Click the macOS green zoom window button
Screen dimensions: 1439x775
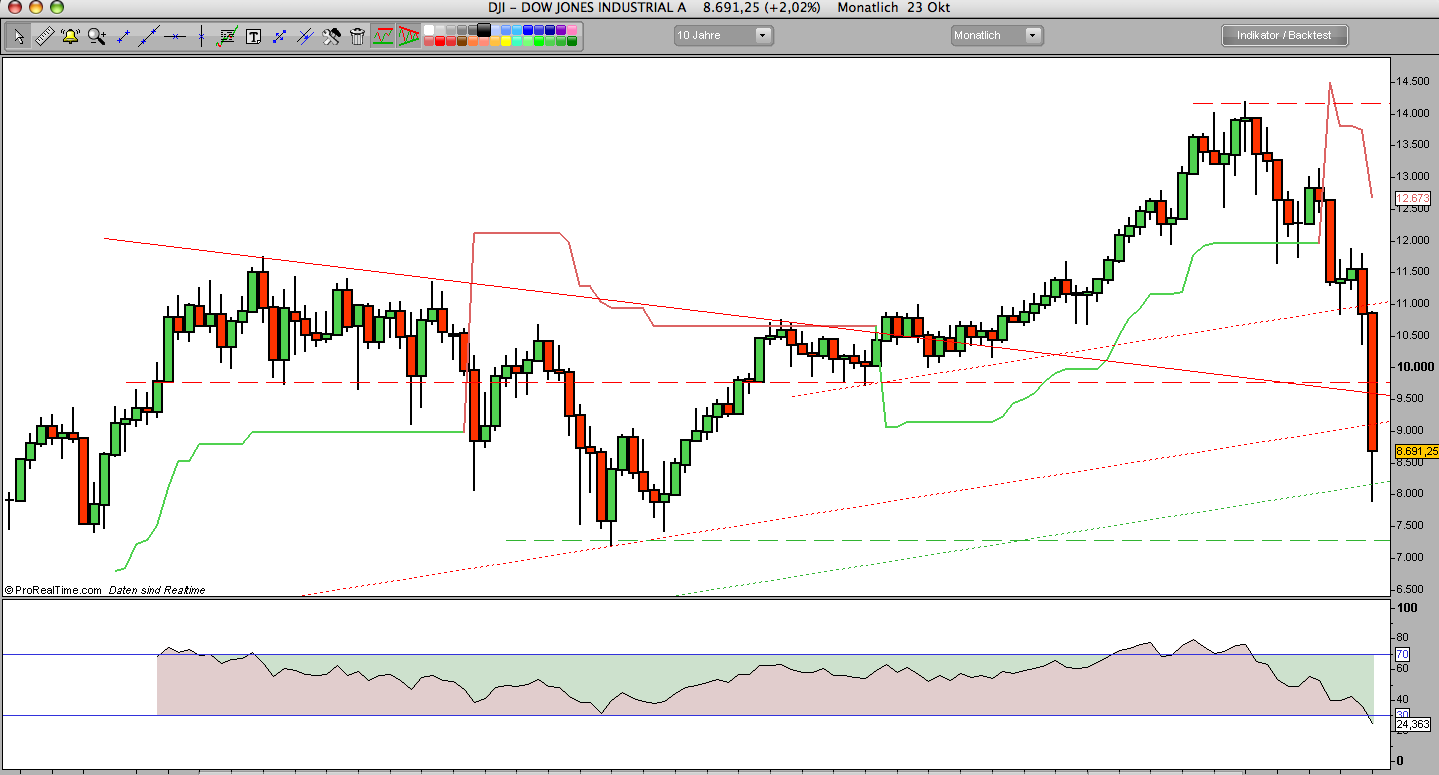pos(55,8)
